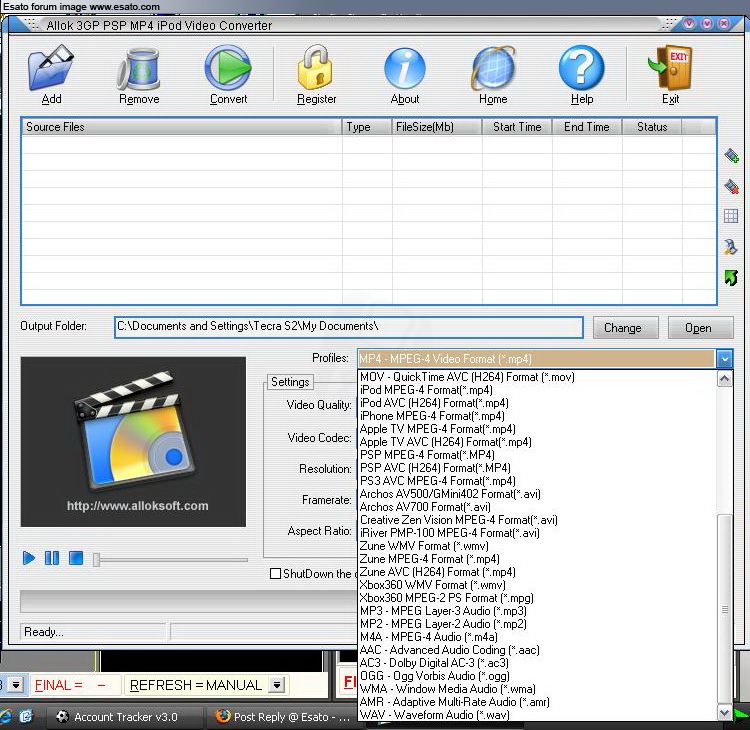Play the preview video
Viewport: 750px width, 730px height.
(29, 558)
